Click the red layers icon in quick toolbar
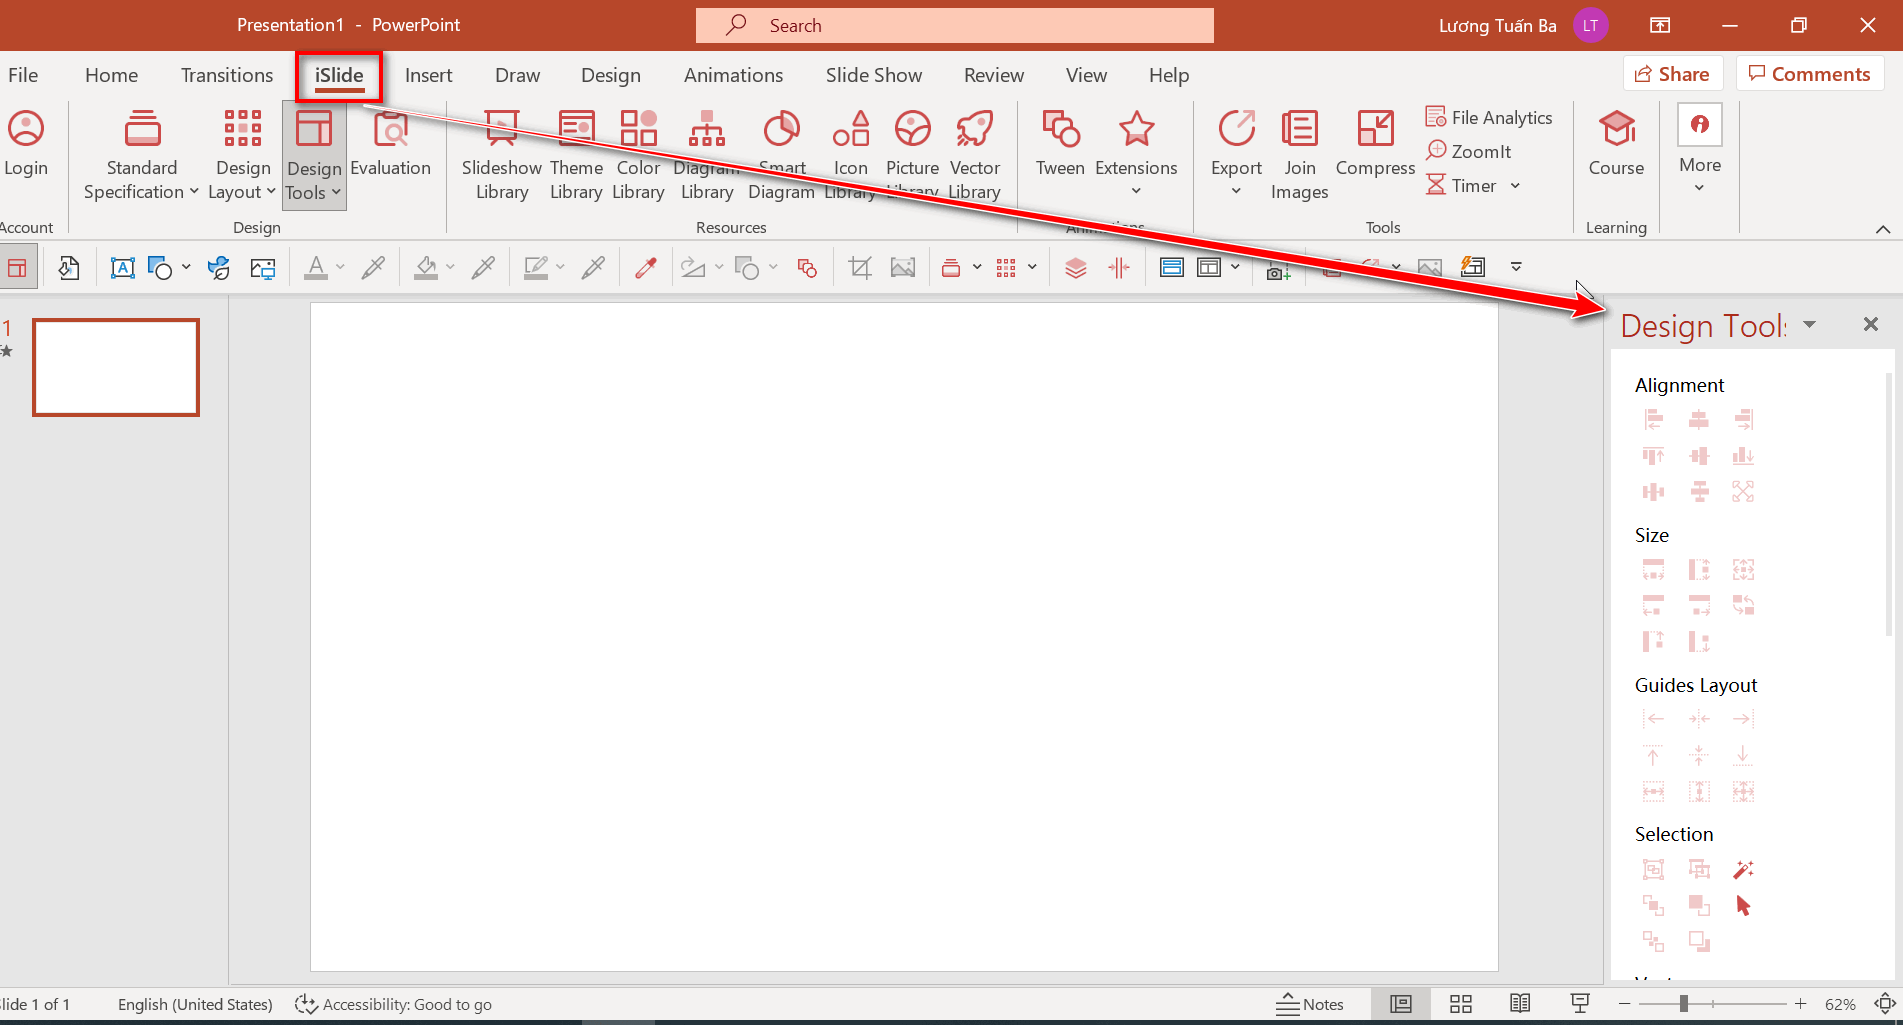Viewport: 1903px width, 1025px height. tap(1075, 267)
